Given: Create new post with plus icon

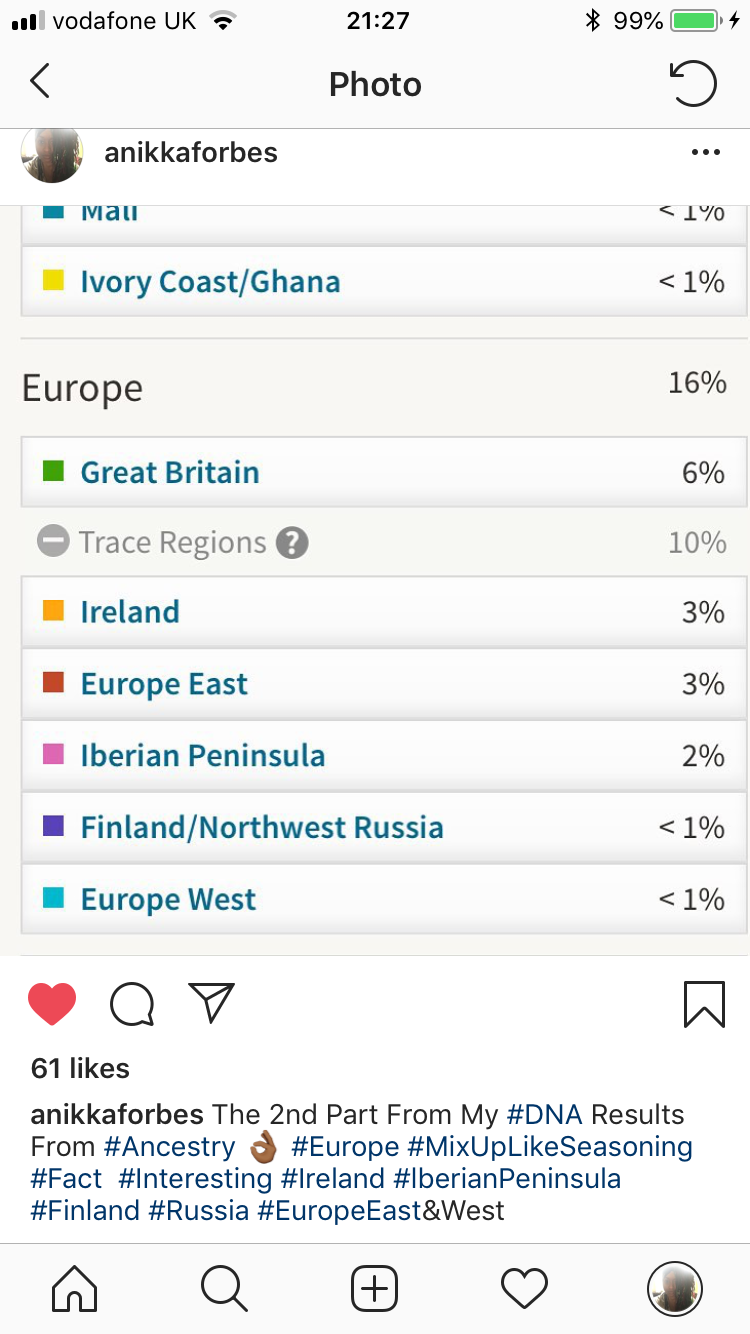Looking at the screenshot, I should [375, 1288].
